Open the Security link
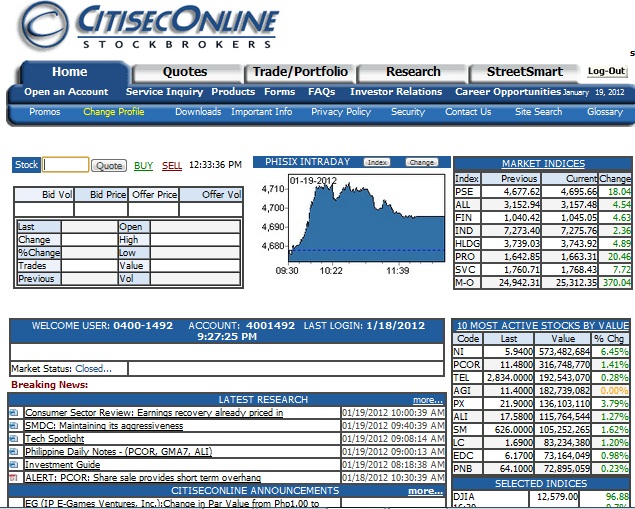635x509 pixels. pyautogui.click(x=408, y=112)
